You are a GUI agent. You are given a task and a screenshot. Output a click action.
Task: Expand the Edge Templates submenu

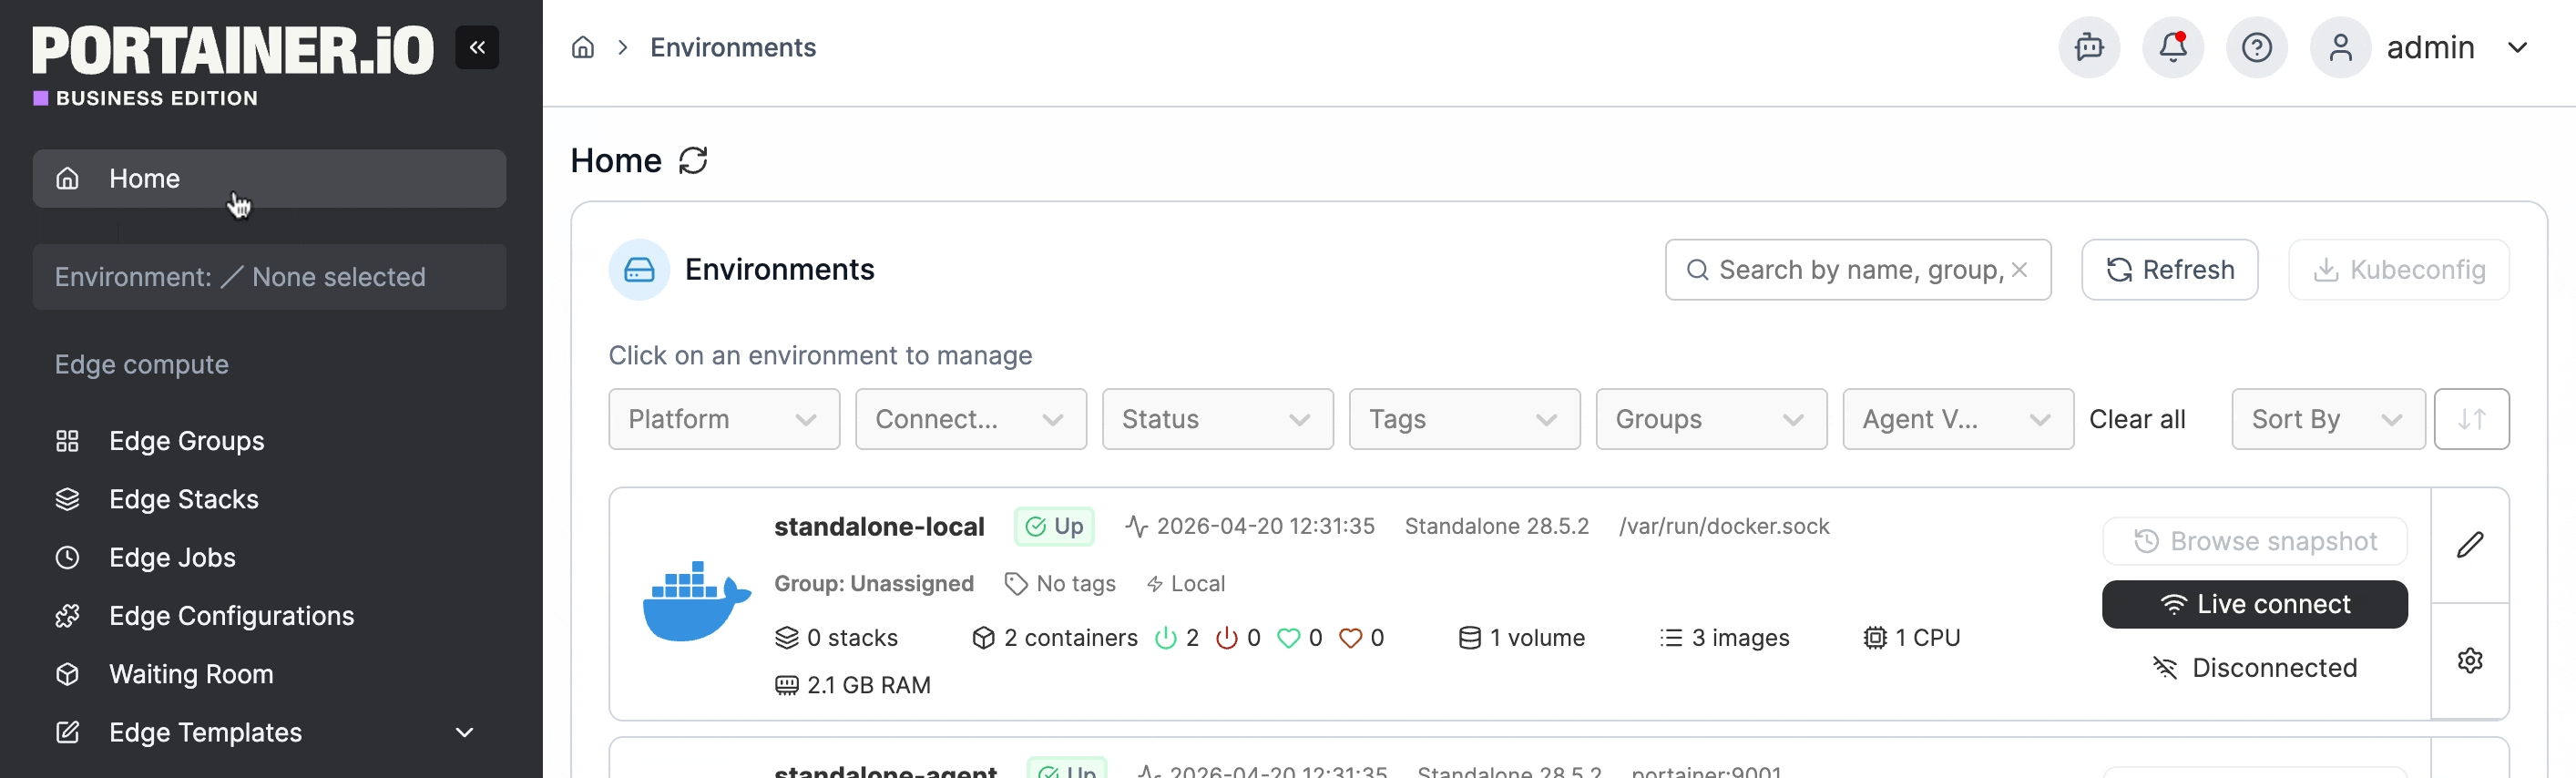pos(464,733)
